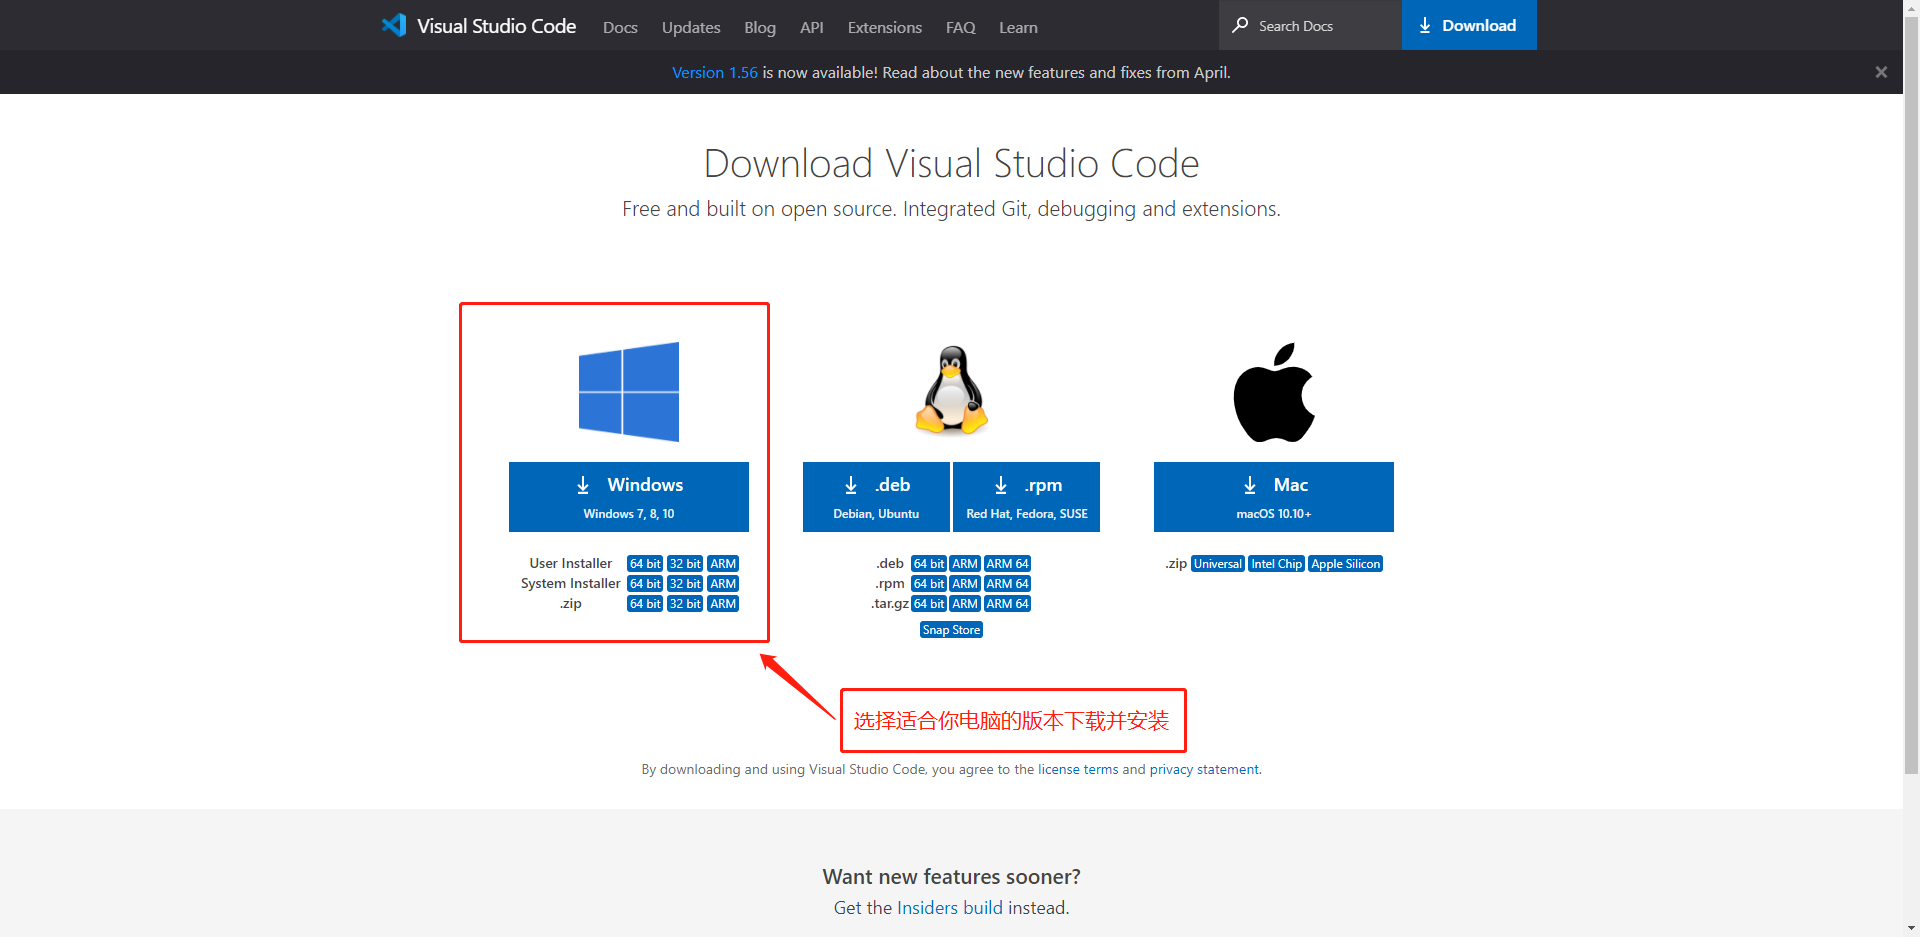Get the Insiders build
Viewport: 1920px width, 937px height.
tap(949, 907)
